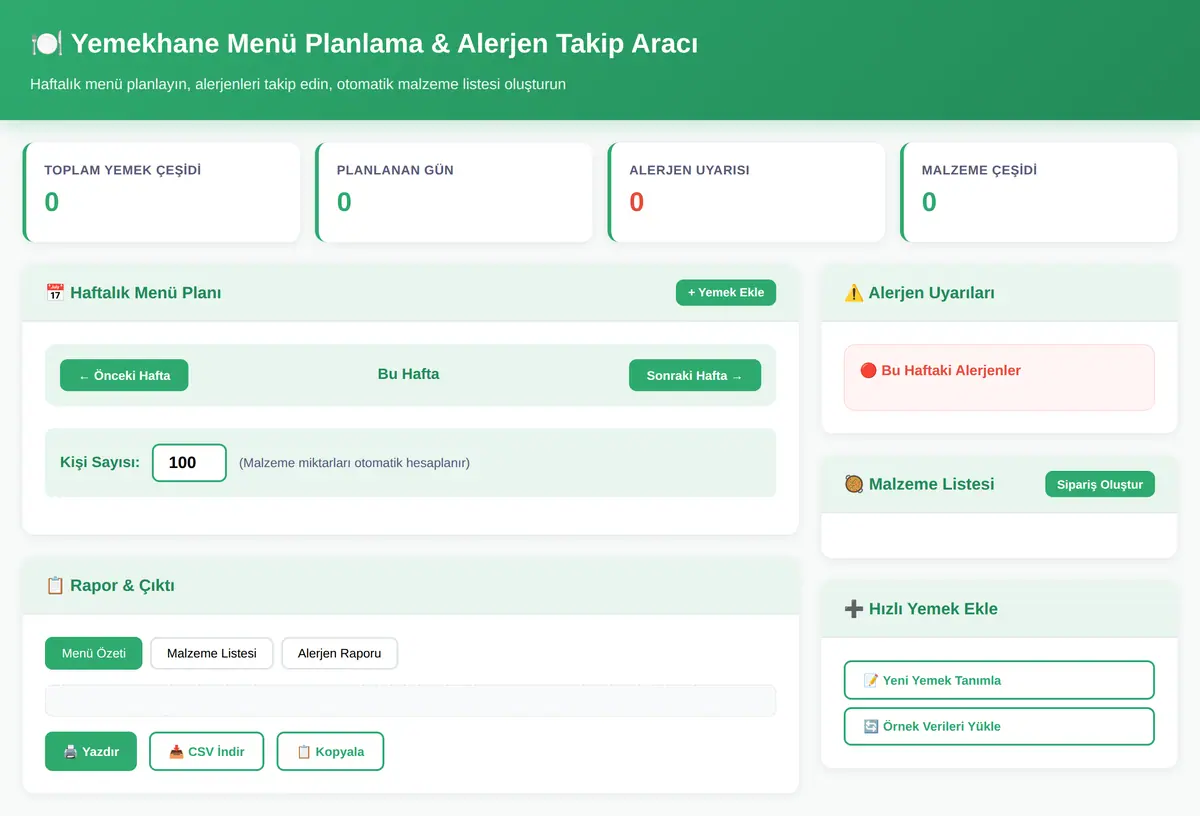Click the Kişi Sayısı number field
1200x816 pixels.
189,463
